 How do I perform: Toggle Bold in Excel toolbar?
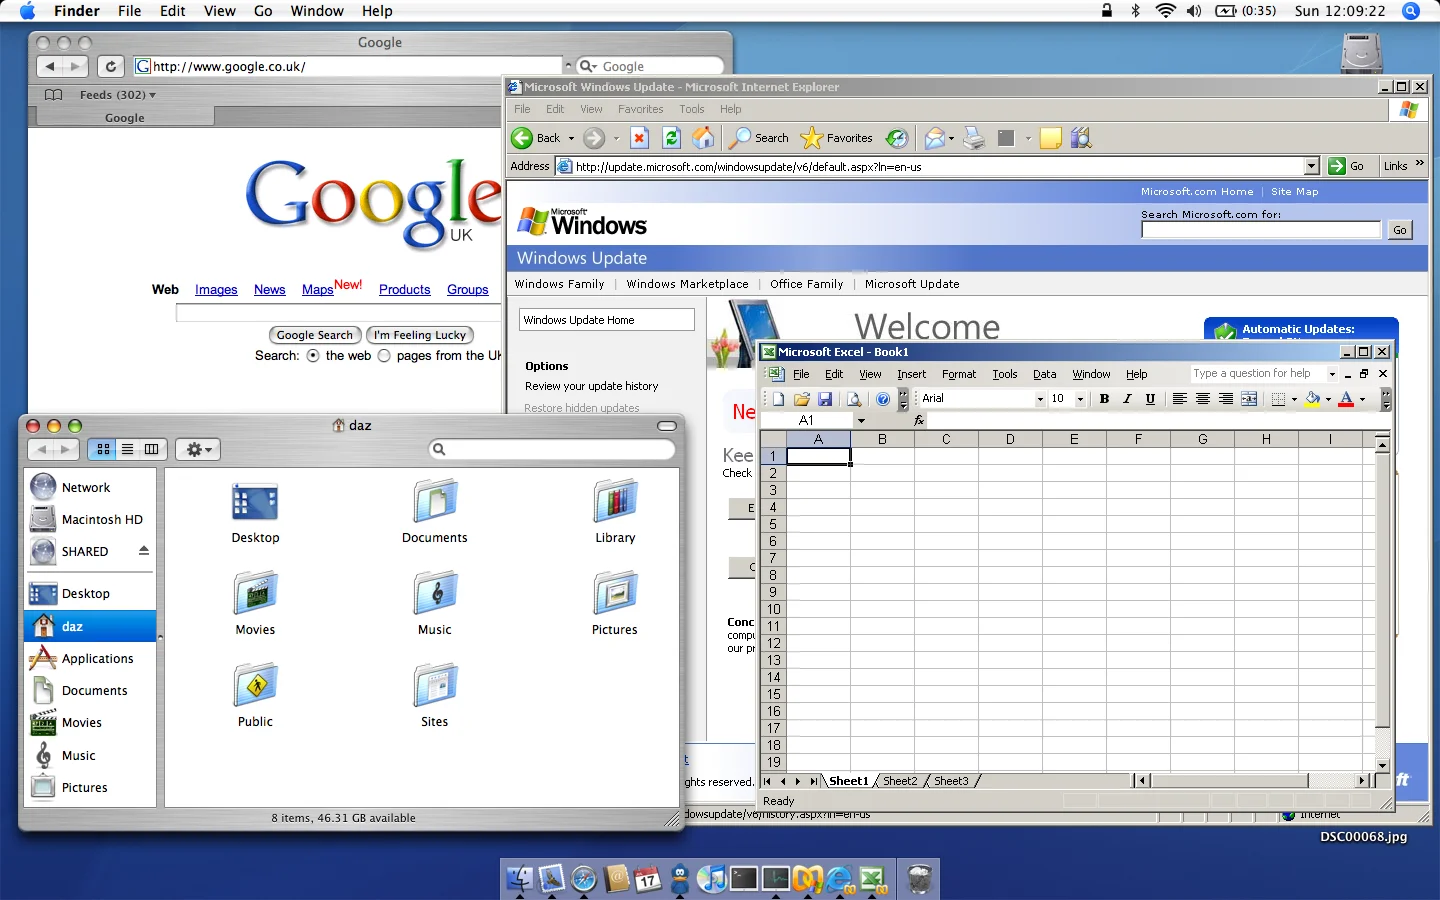click(x=1104, y=399)
